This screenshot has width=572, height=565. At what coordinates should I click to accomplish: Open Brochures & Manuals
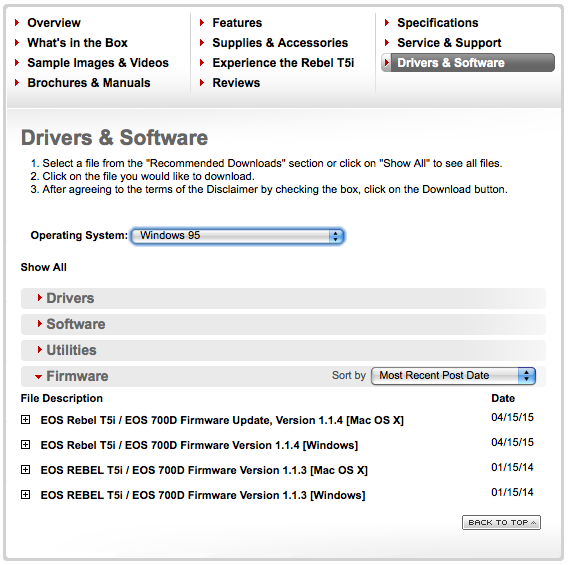click(x=89, y=83)
